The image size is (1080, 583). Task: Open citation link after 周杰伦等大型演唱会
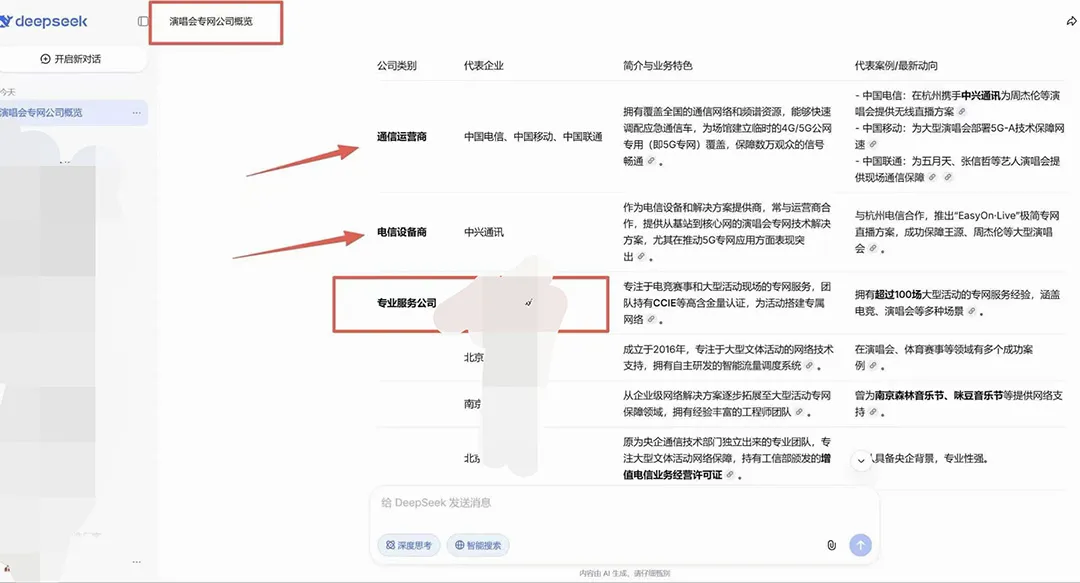coord(873,248)
